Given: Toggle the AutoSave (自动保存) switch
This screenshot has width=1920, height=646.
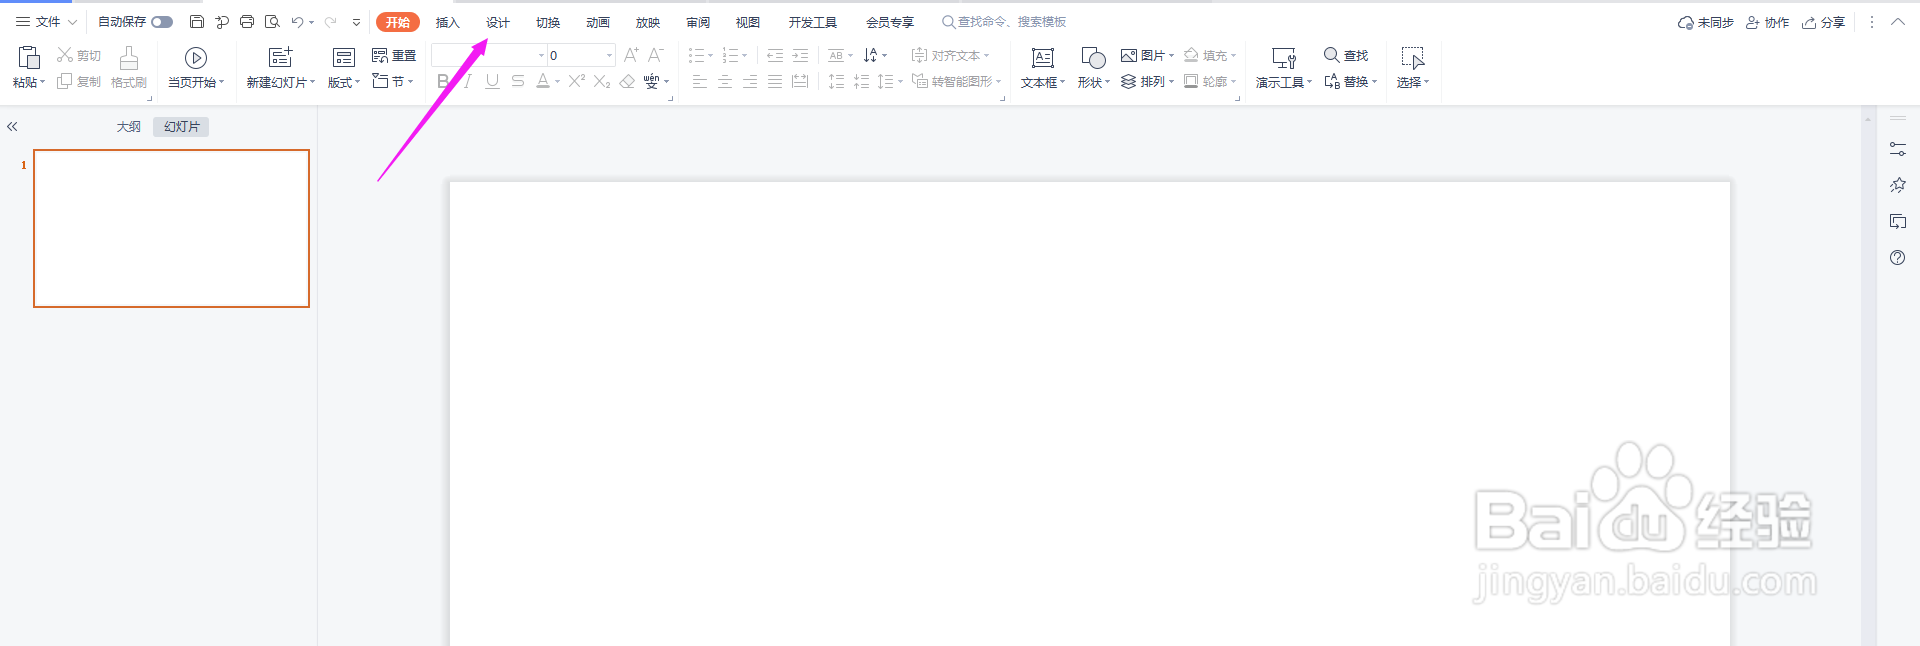Looking at the screenshot, I should (162, 22).
